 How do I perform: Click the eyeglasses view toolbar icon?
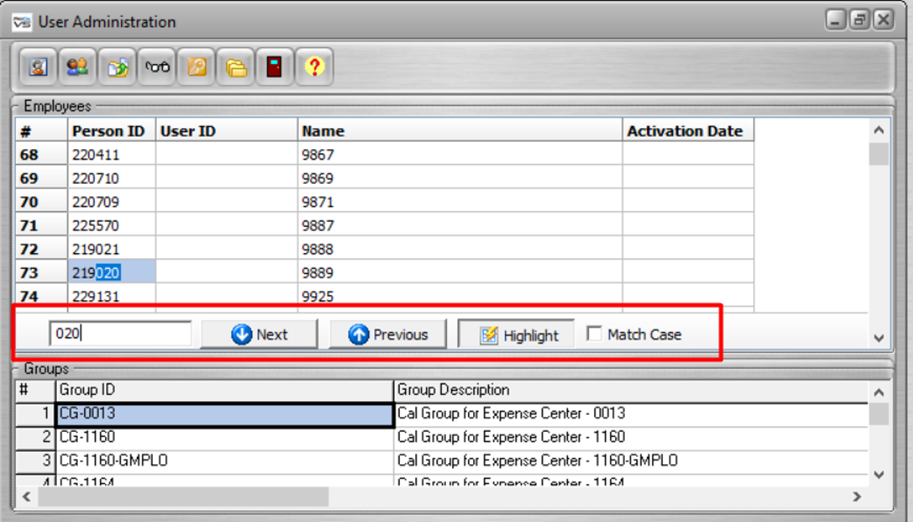(x=157, y=67)
